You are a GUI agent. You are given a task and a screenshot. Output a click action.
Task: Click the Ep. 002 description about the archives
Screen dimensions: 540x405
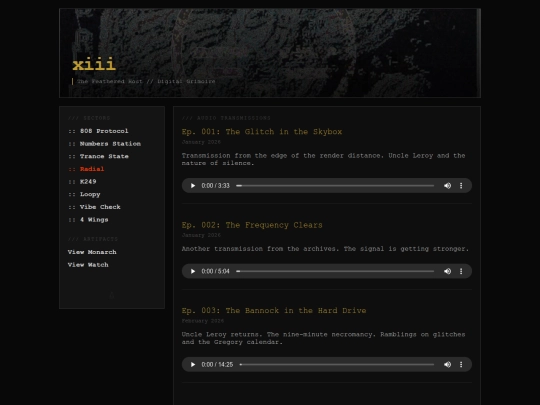point(325,249)
